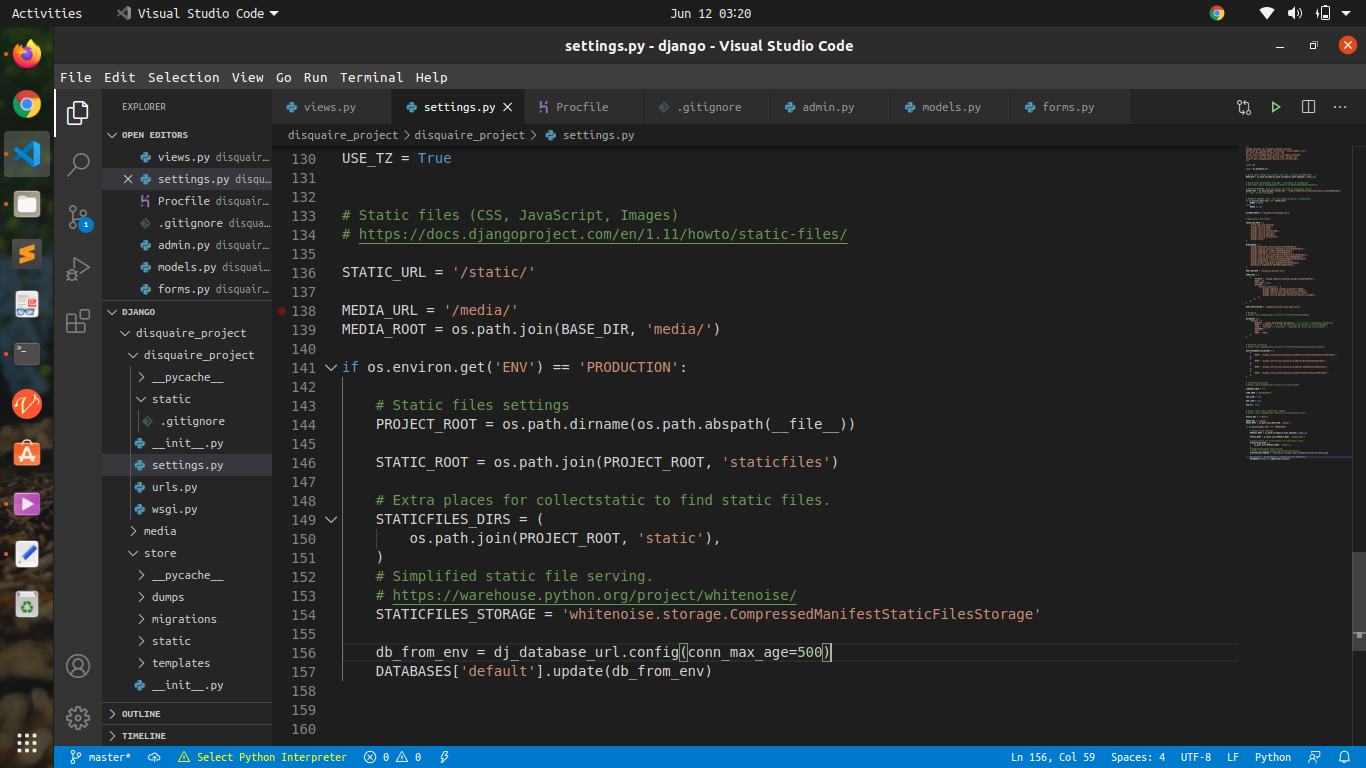Run the Python file using the play icon
This screenshot has height=768, width=1366.
point(1276,106)
